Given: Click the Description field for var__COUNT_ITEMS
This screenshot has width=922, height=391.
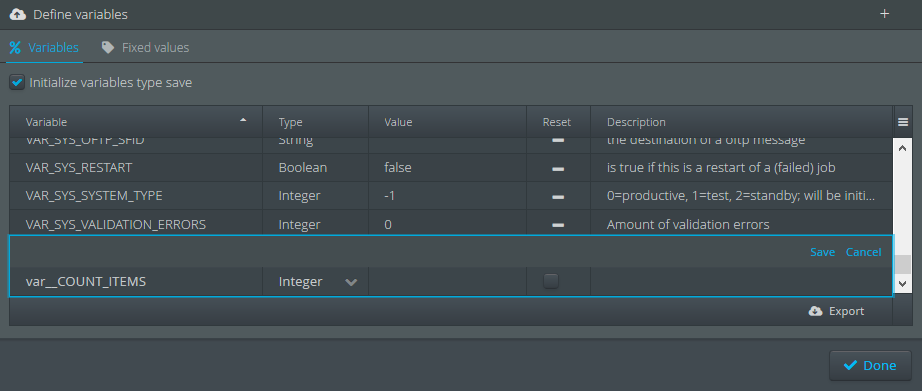Looking at the screenshot, I should pos(741,282).
